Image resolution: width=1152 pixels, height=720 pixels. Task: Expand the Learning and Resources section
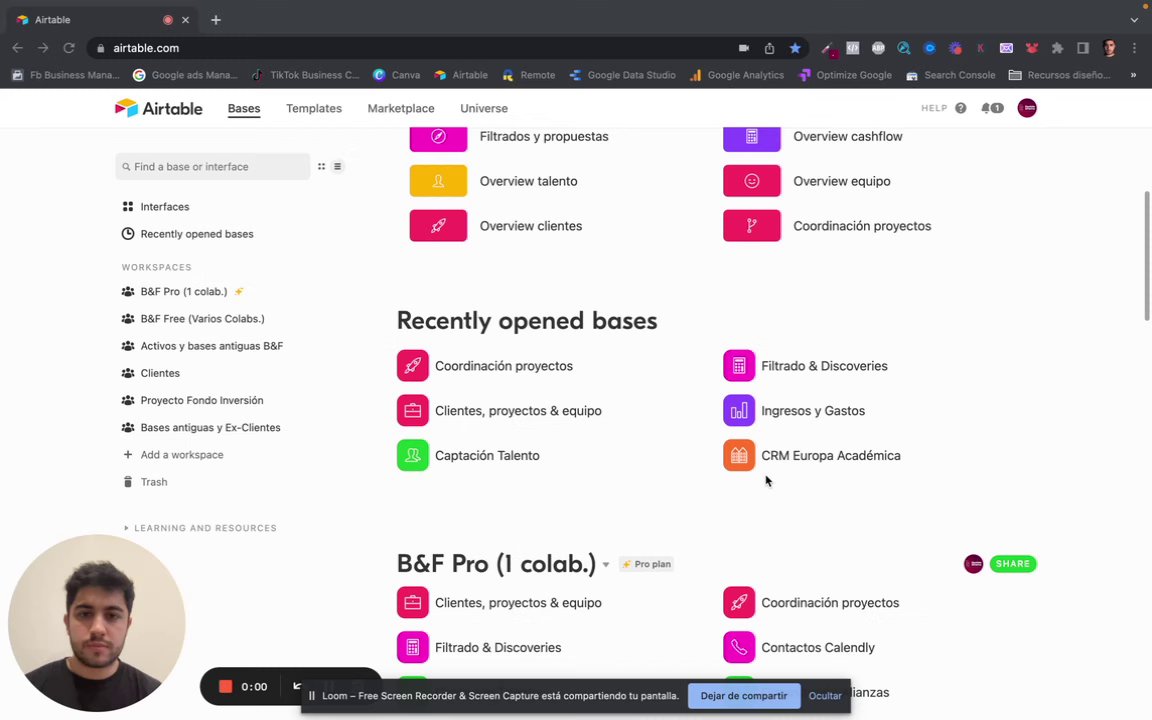[x=200, y=528]
